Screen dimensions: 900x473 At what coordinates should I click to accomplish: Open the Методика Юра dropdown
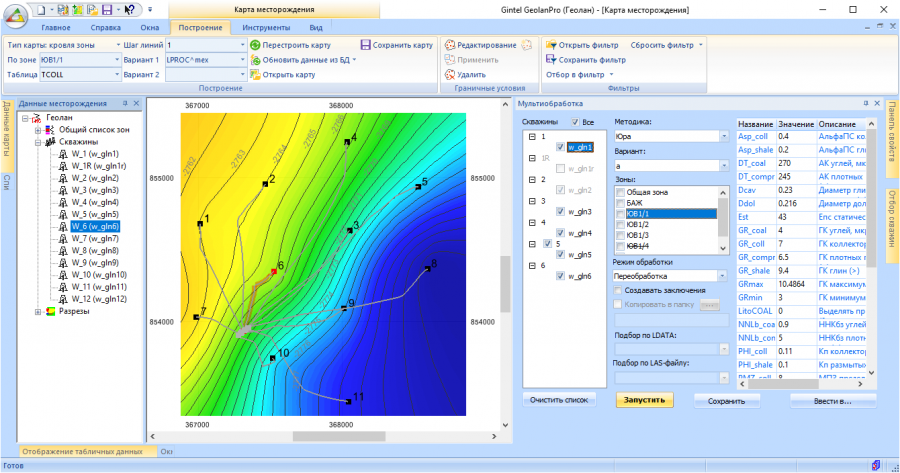click(724, 137)
